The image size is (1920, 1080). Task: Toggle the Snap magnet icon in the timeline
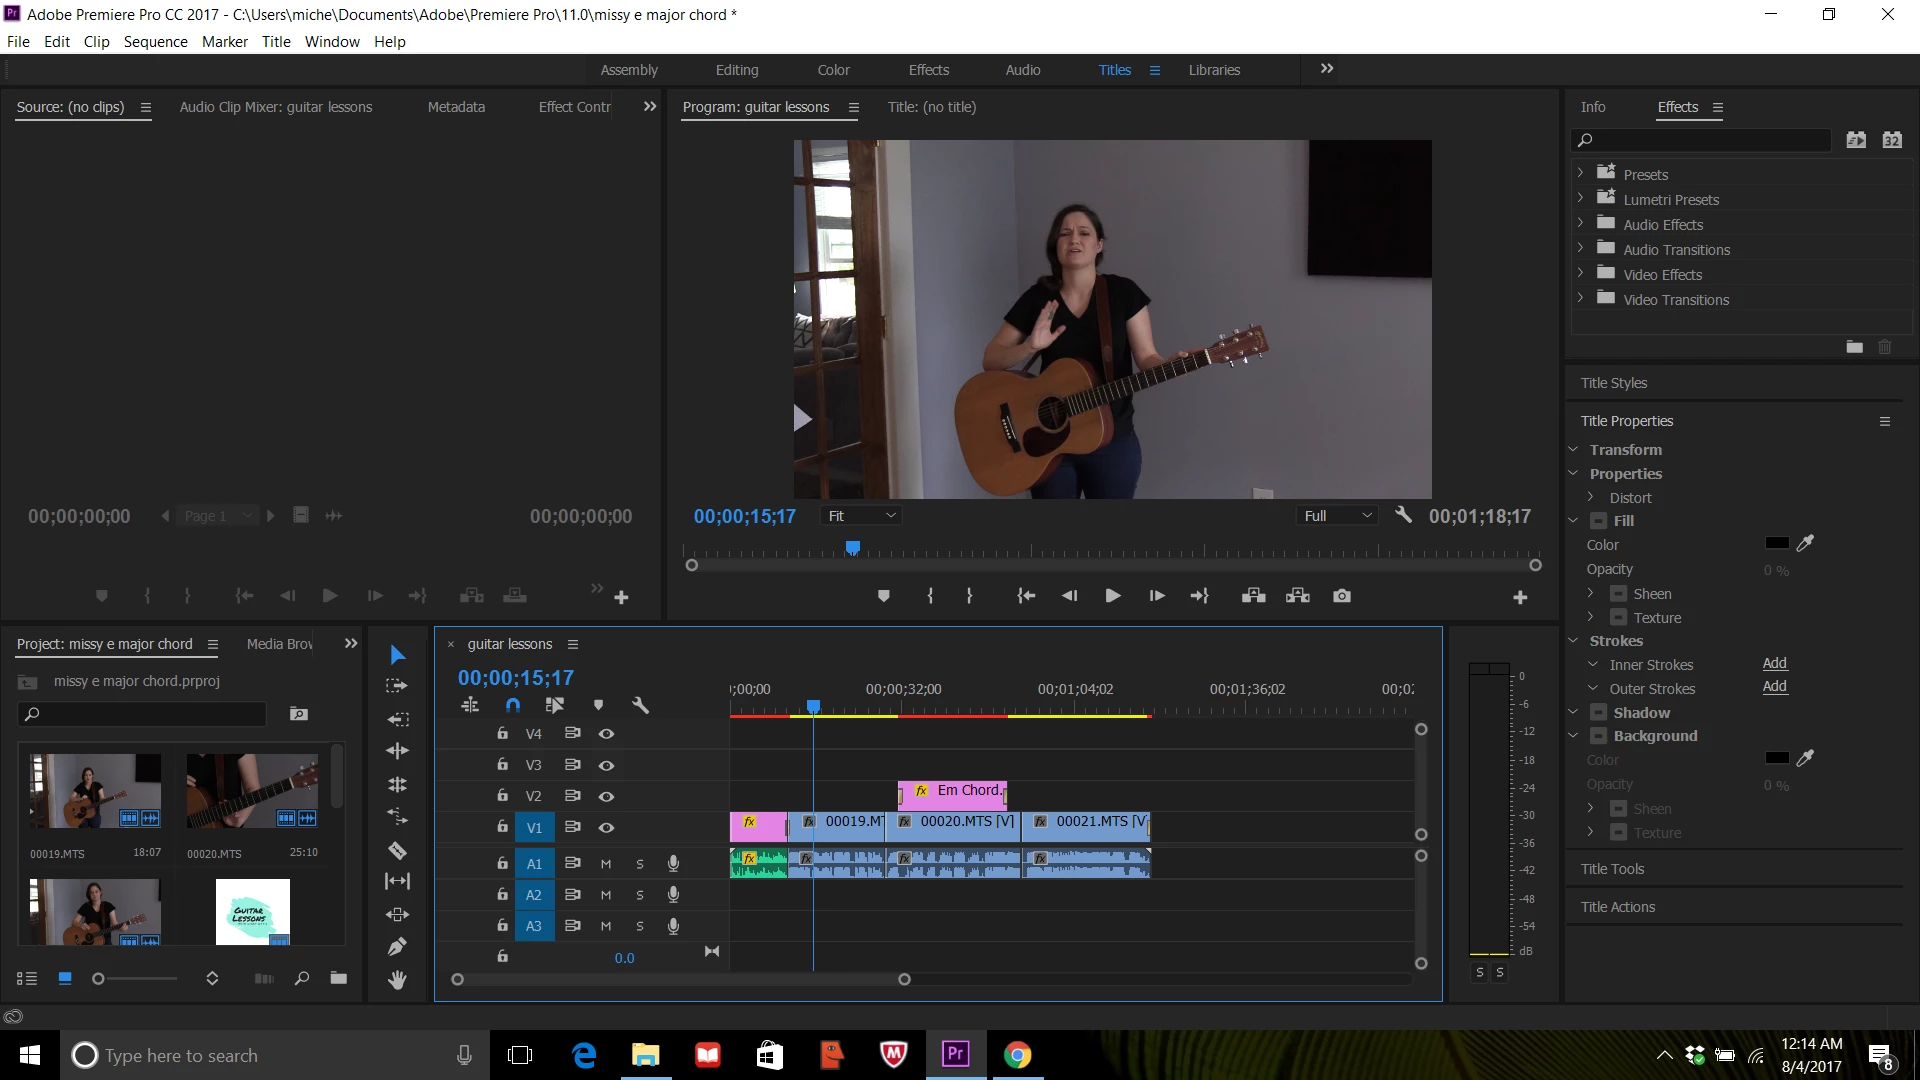tap(513, 705)
